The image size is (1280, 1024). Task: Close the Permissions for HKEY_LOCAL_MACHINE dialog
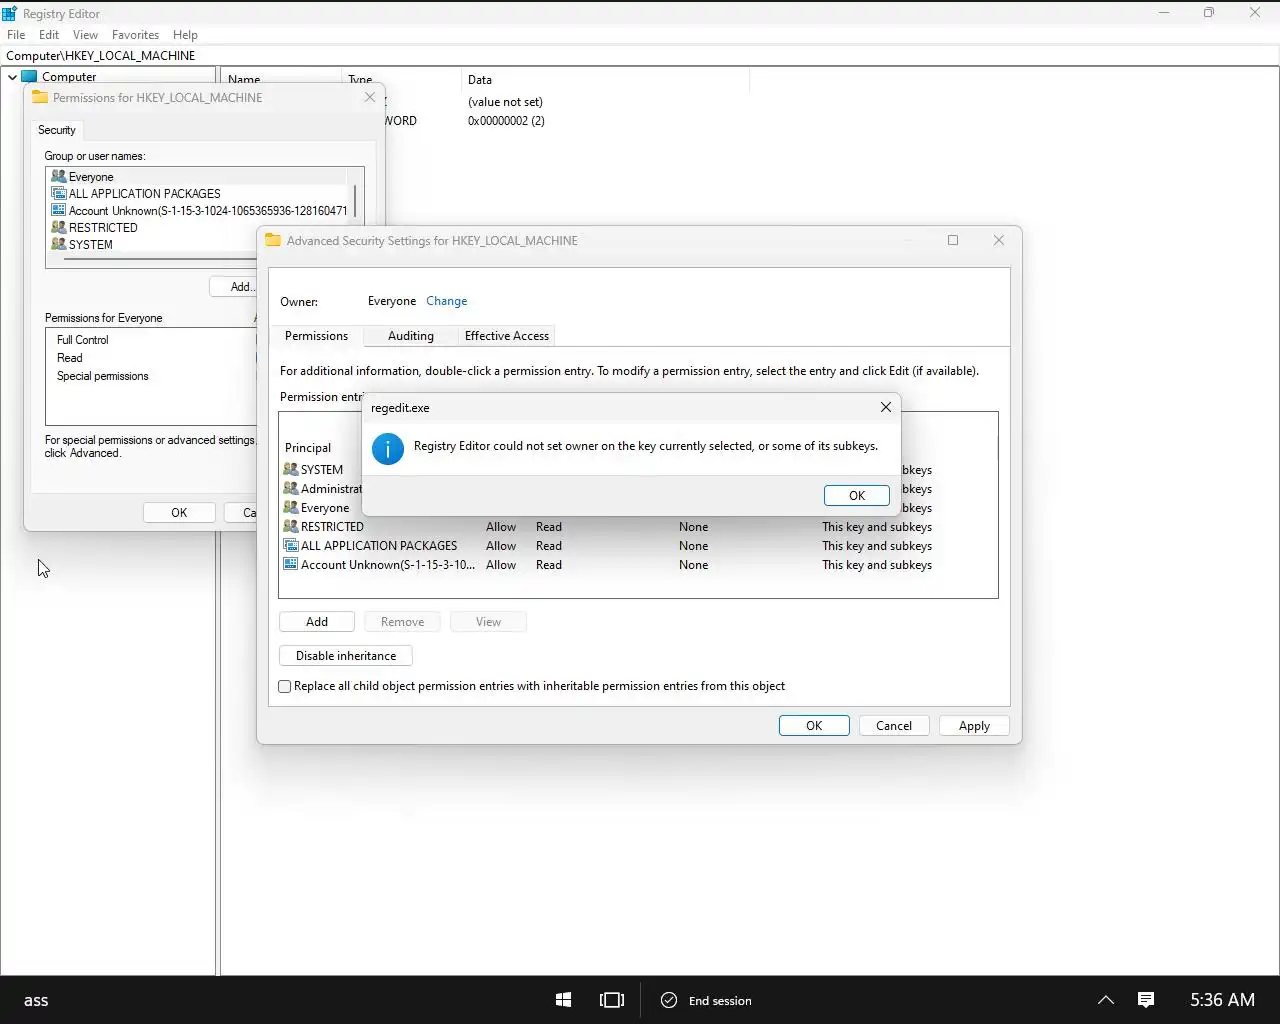370,97
